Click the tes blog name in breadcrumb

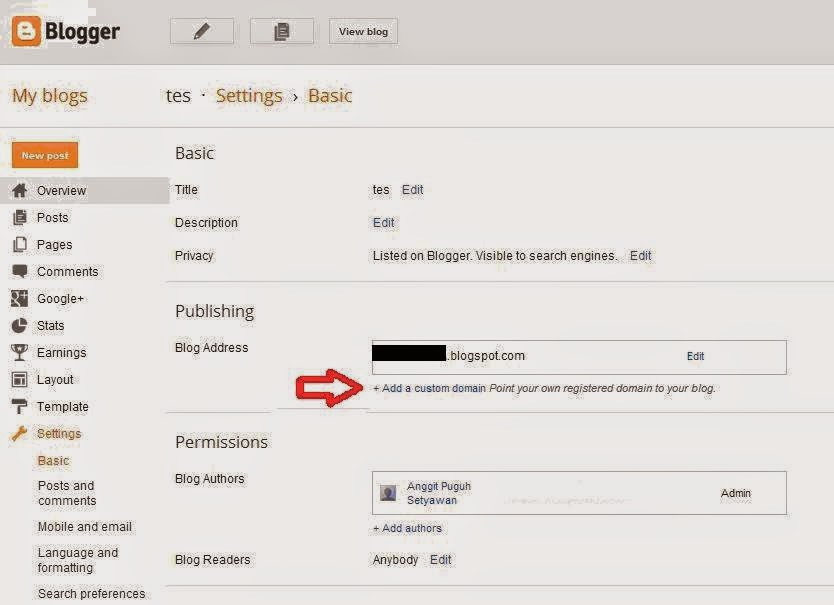(178, 96)
